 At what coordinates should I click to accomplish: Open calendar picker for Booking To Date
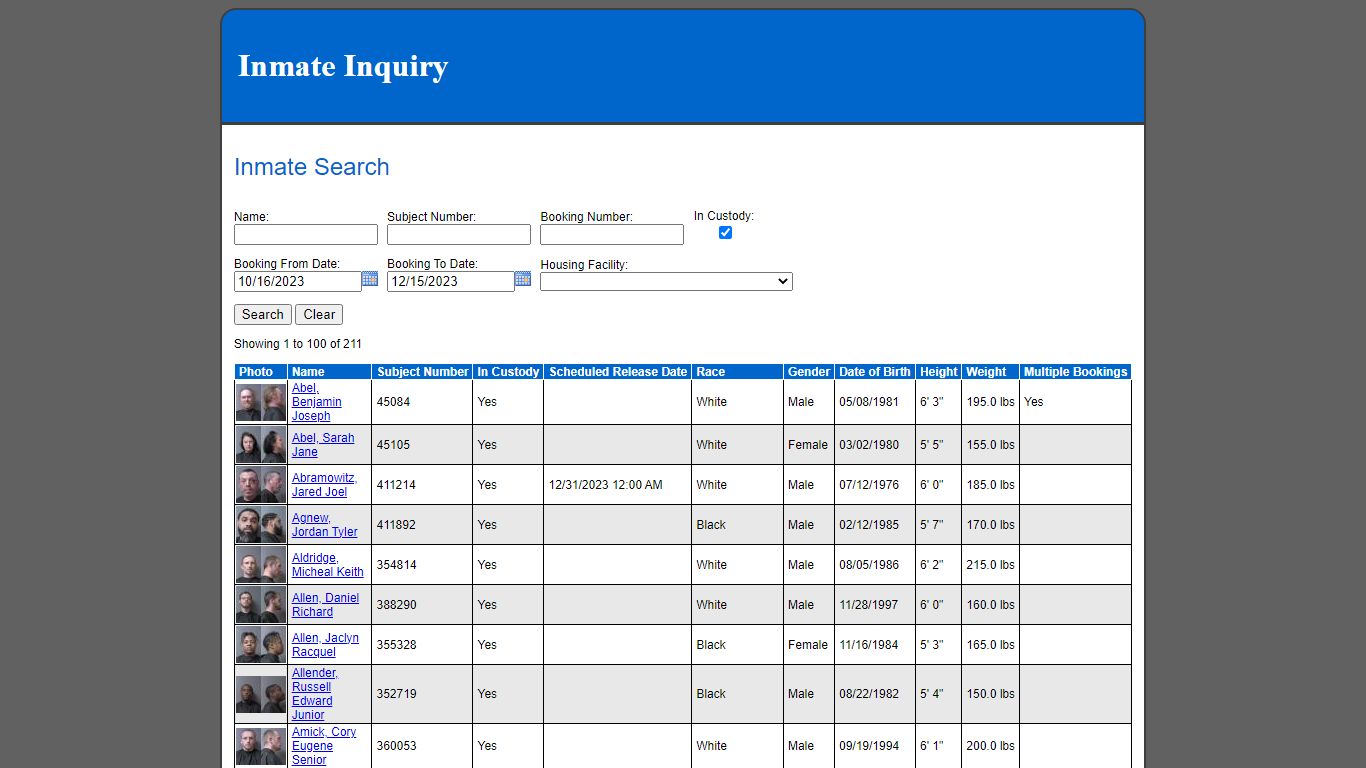point(523,279)
